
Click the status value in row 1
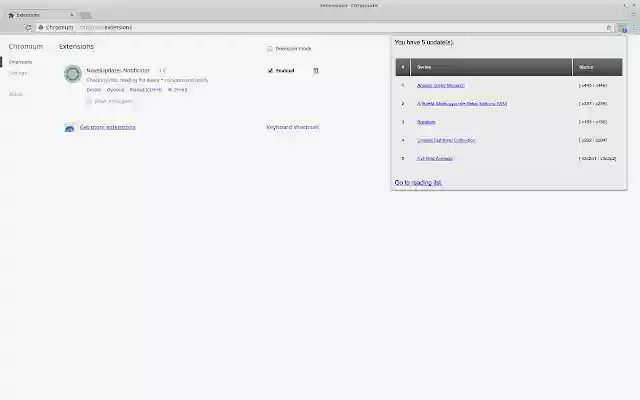click(x=593, y=86)
